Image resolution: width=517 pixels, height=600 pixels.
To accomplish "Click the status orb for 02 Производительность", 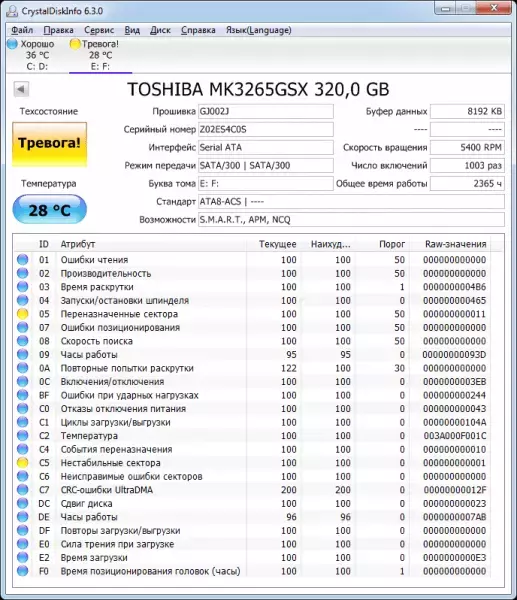I will (x=23, y=273).
